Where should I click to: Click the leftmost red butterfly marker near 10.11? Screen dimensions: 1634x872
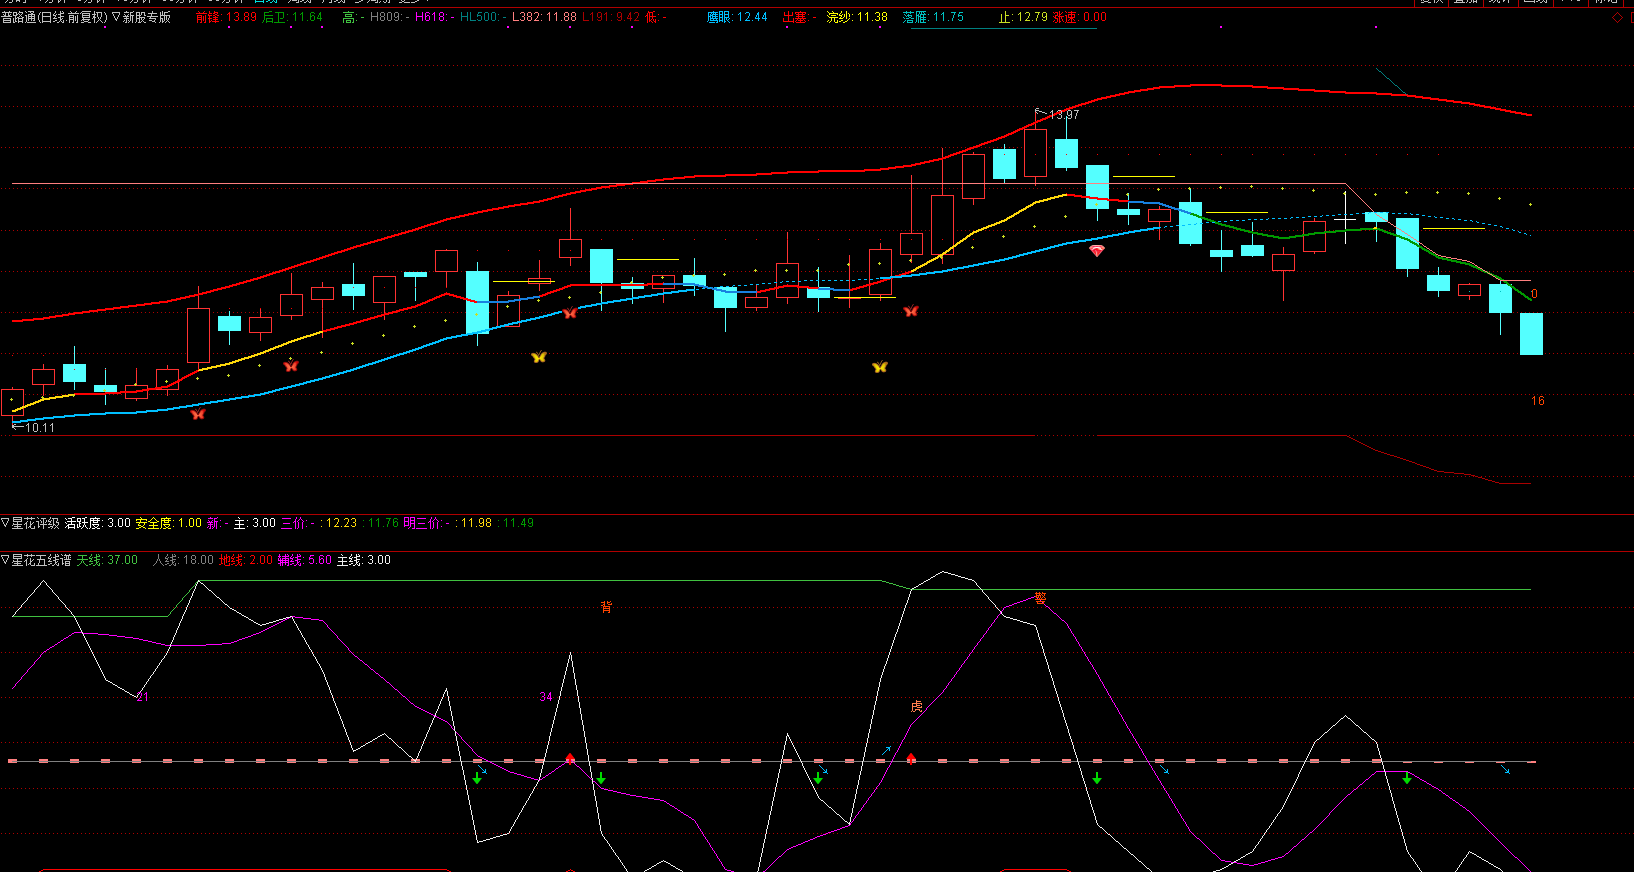pos(198,414)
